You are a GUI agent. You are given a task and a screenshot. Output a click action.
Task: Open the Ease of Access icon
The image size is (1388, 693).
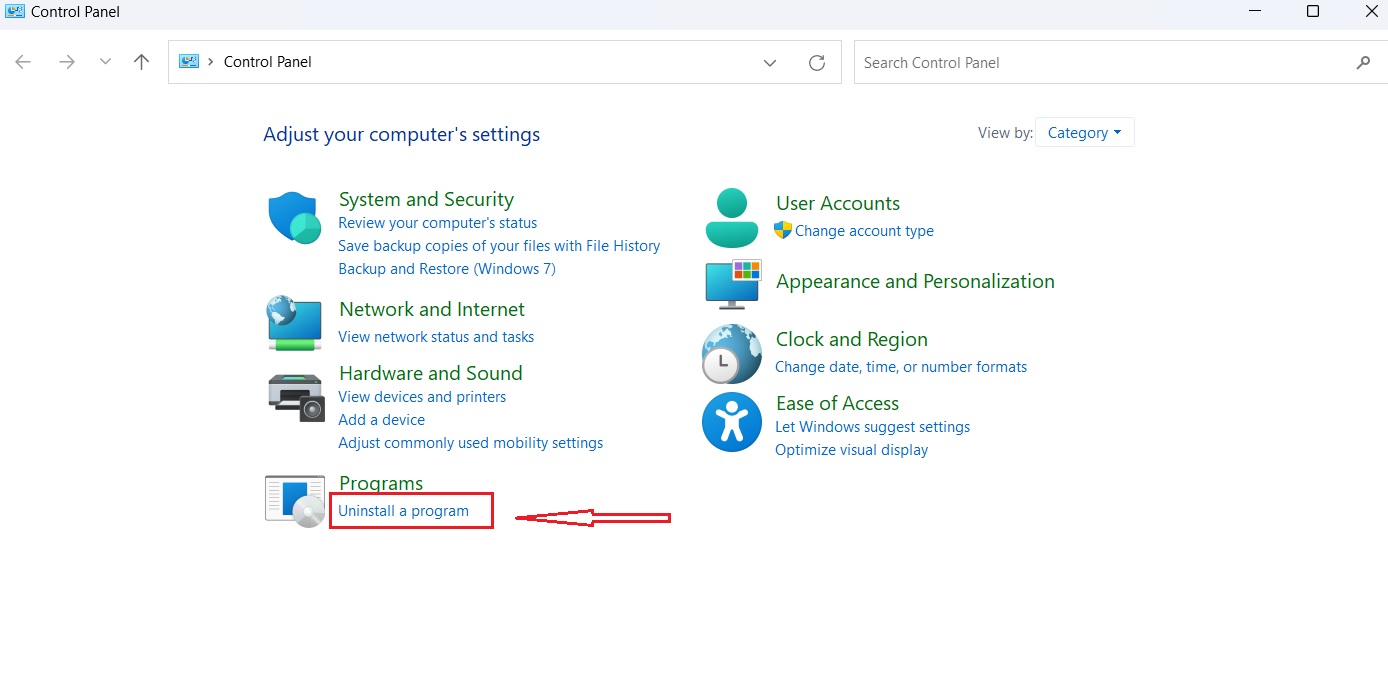tap(731, 422)
